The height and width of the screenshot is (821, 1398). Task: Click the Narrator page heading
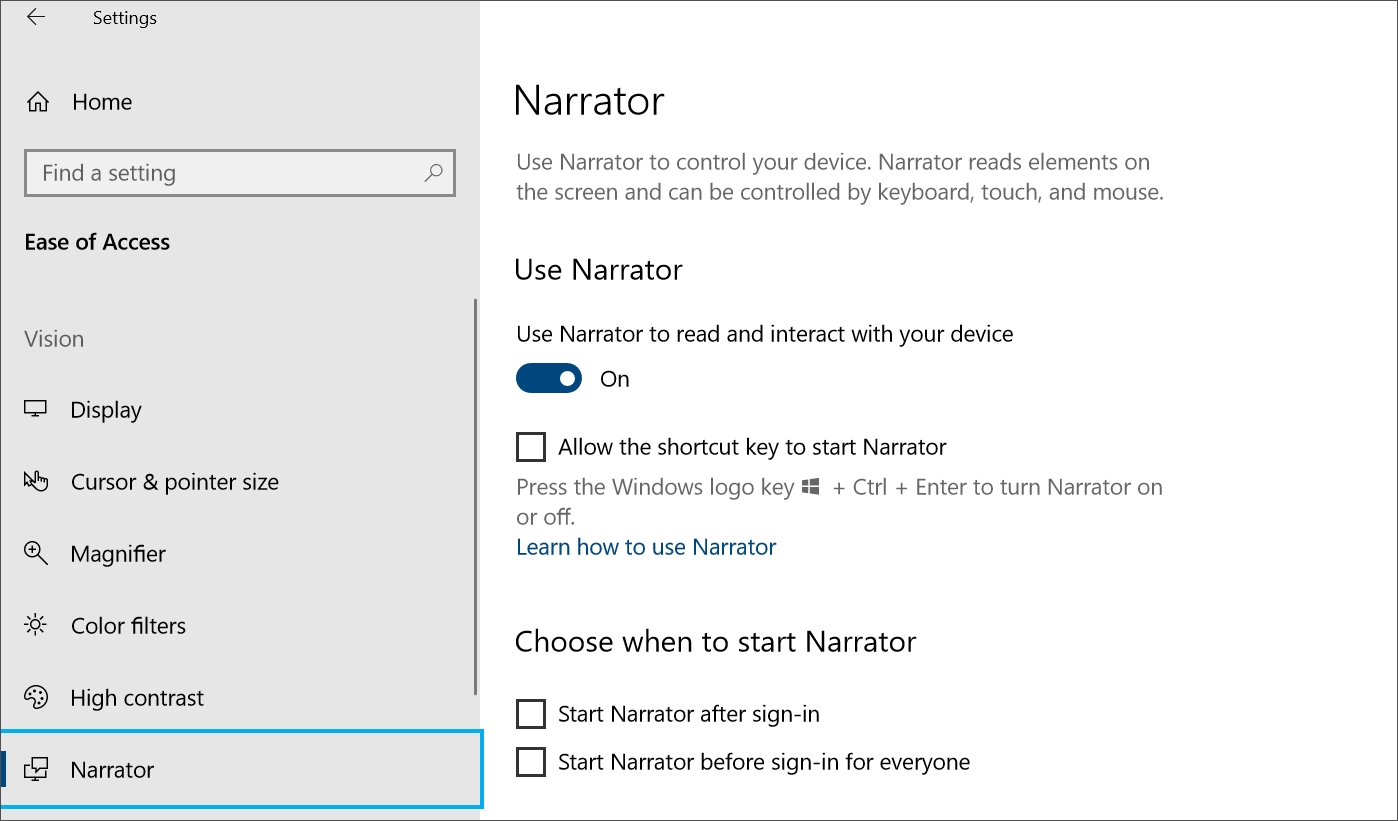tap(589, 102)
